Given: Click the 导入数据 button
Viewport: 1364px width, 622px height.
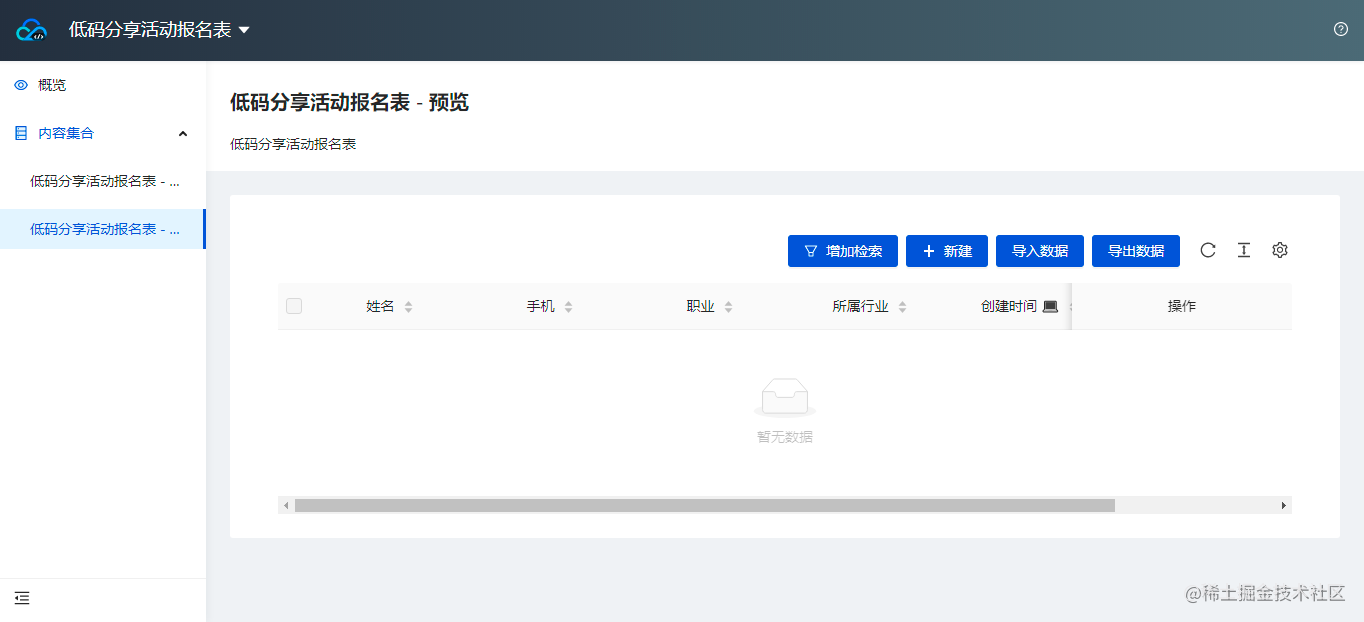Looking at the screenshot, I should [1040, 251].
